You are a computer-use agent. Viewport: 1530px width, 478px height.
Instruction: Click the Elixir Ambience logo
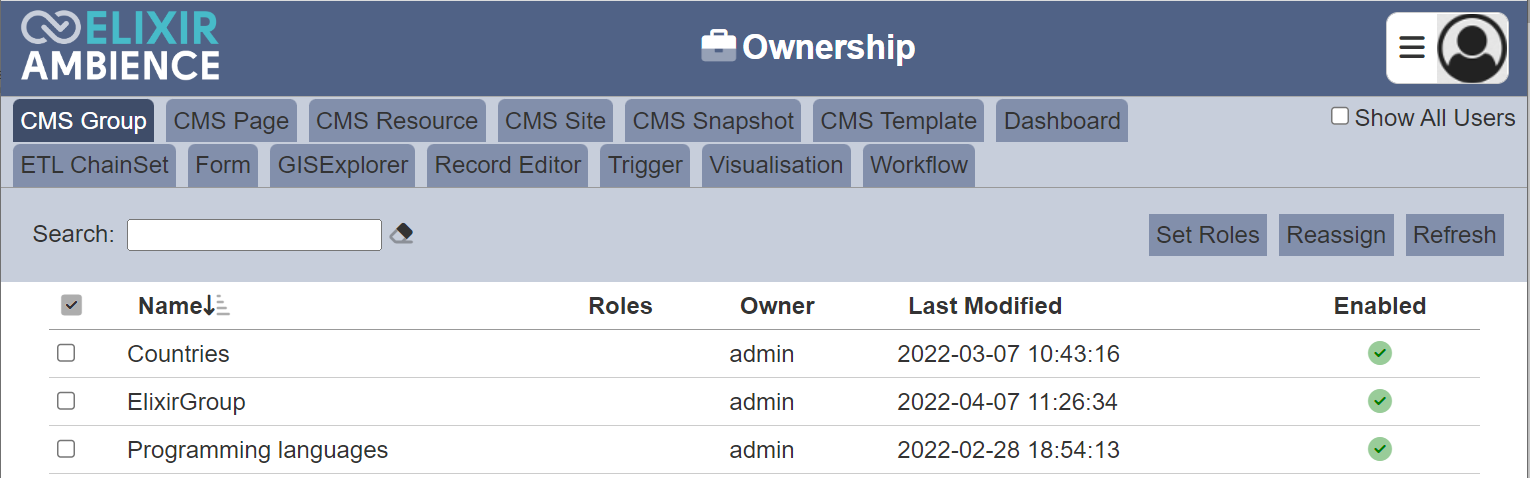[x=120, y=46]
